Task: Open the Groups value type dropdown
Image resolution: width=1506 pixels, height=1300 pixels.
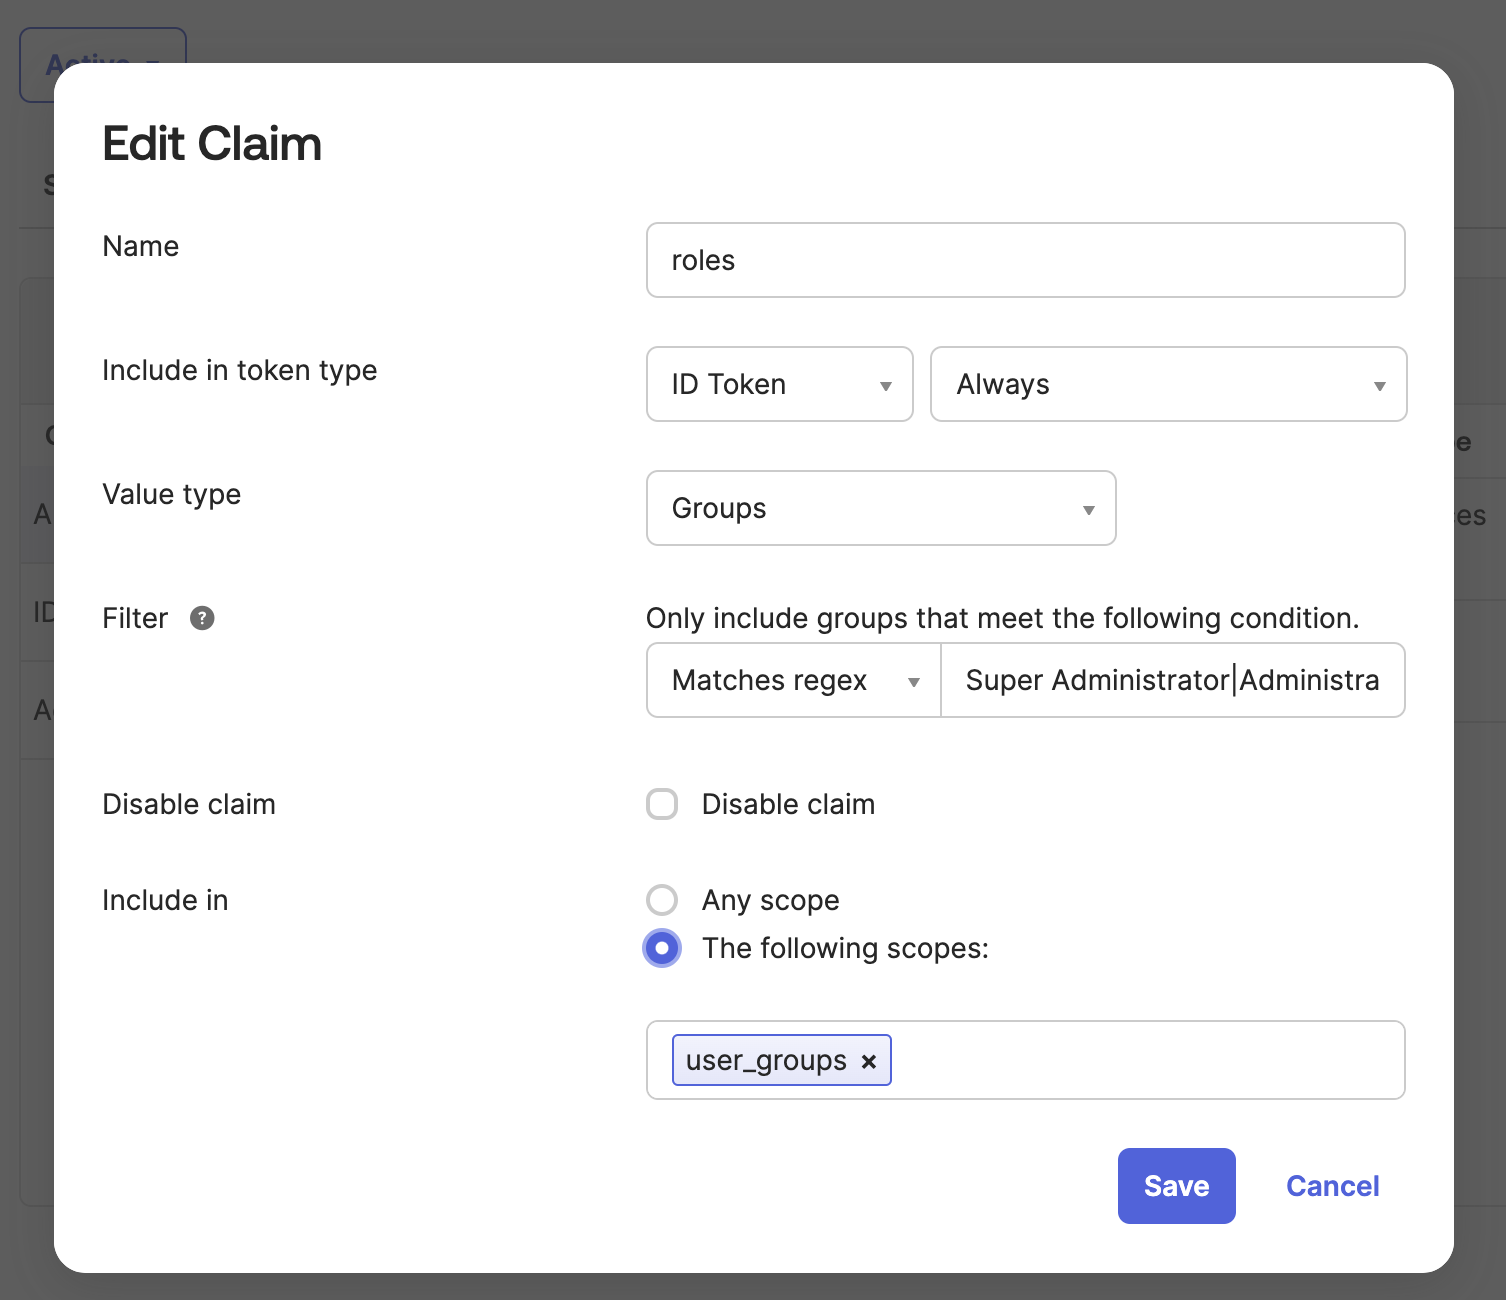Action: coord(880,508)
